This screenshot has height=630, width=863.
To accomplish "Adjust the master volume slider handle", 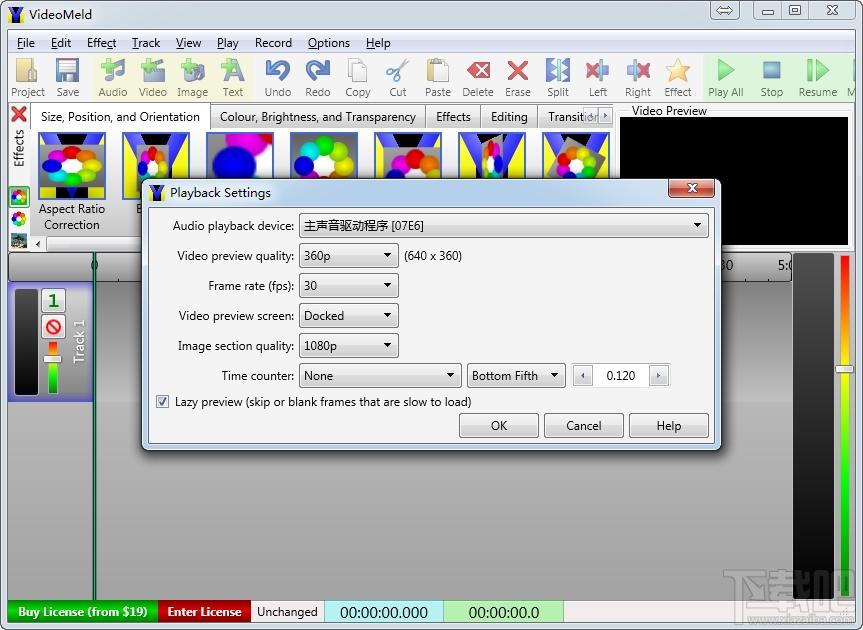I will point(844,369).
